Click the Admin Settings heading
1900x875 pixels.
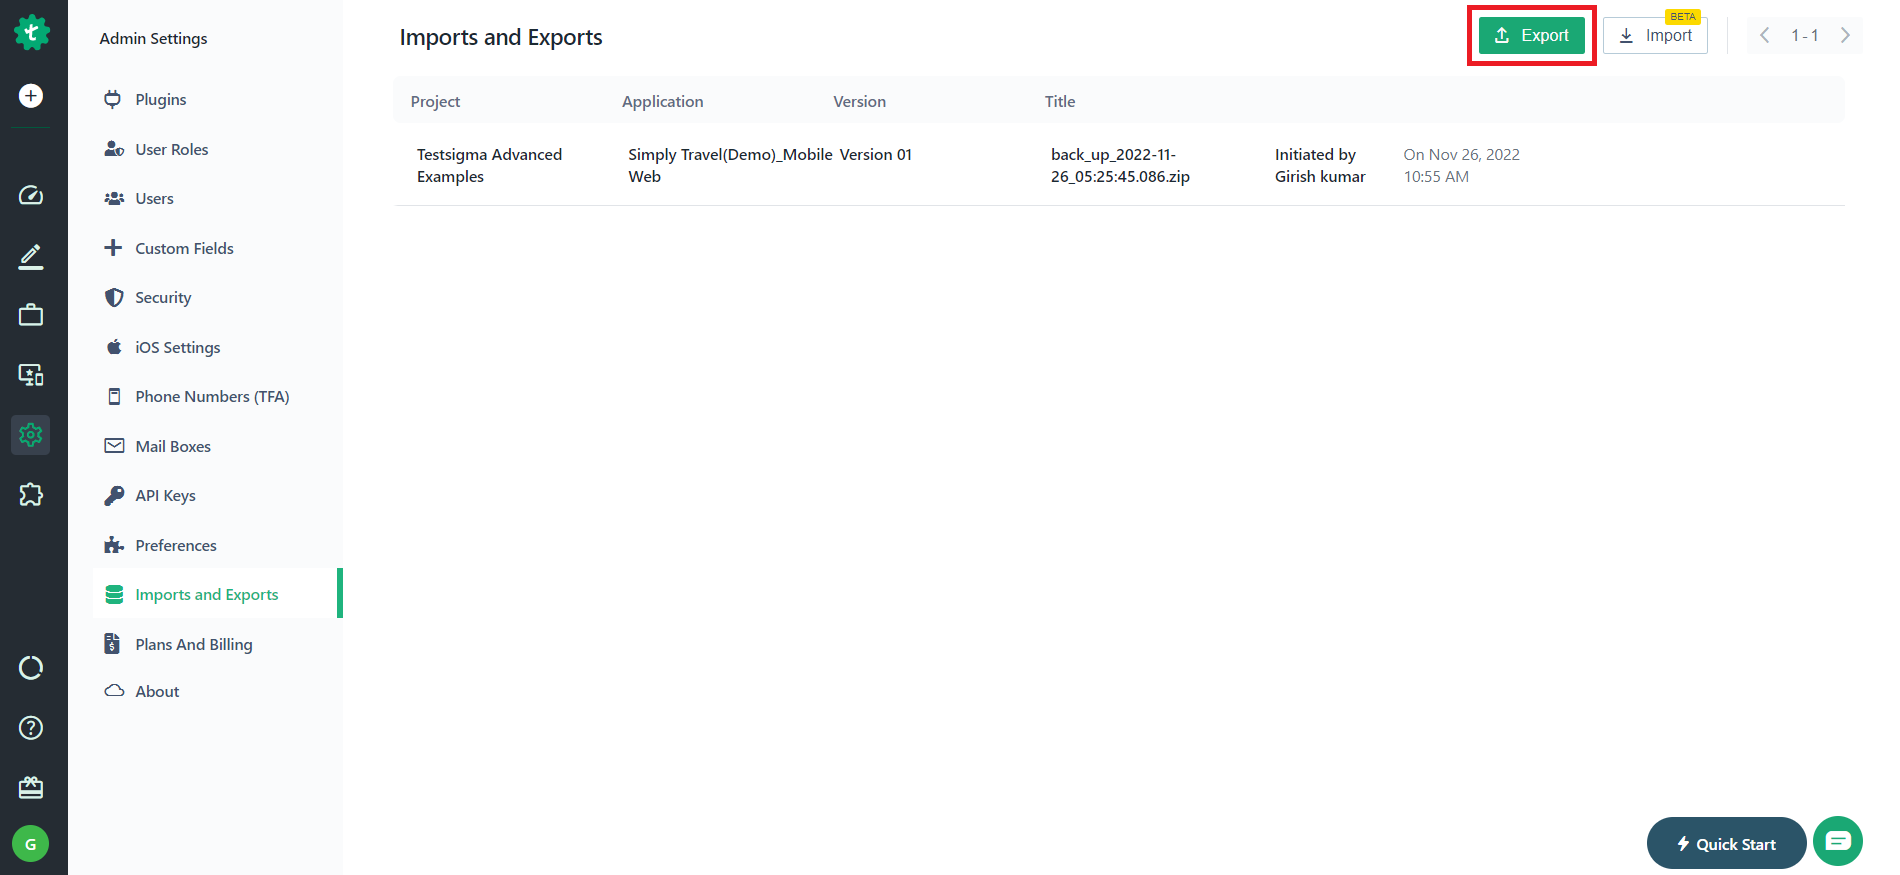coord(153,38)
